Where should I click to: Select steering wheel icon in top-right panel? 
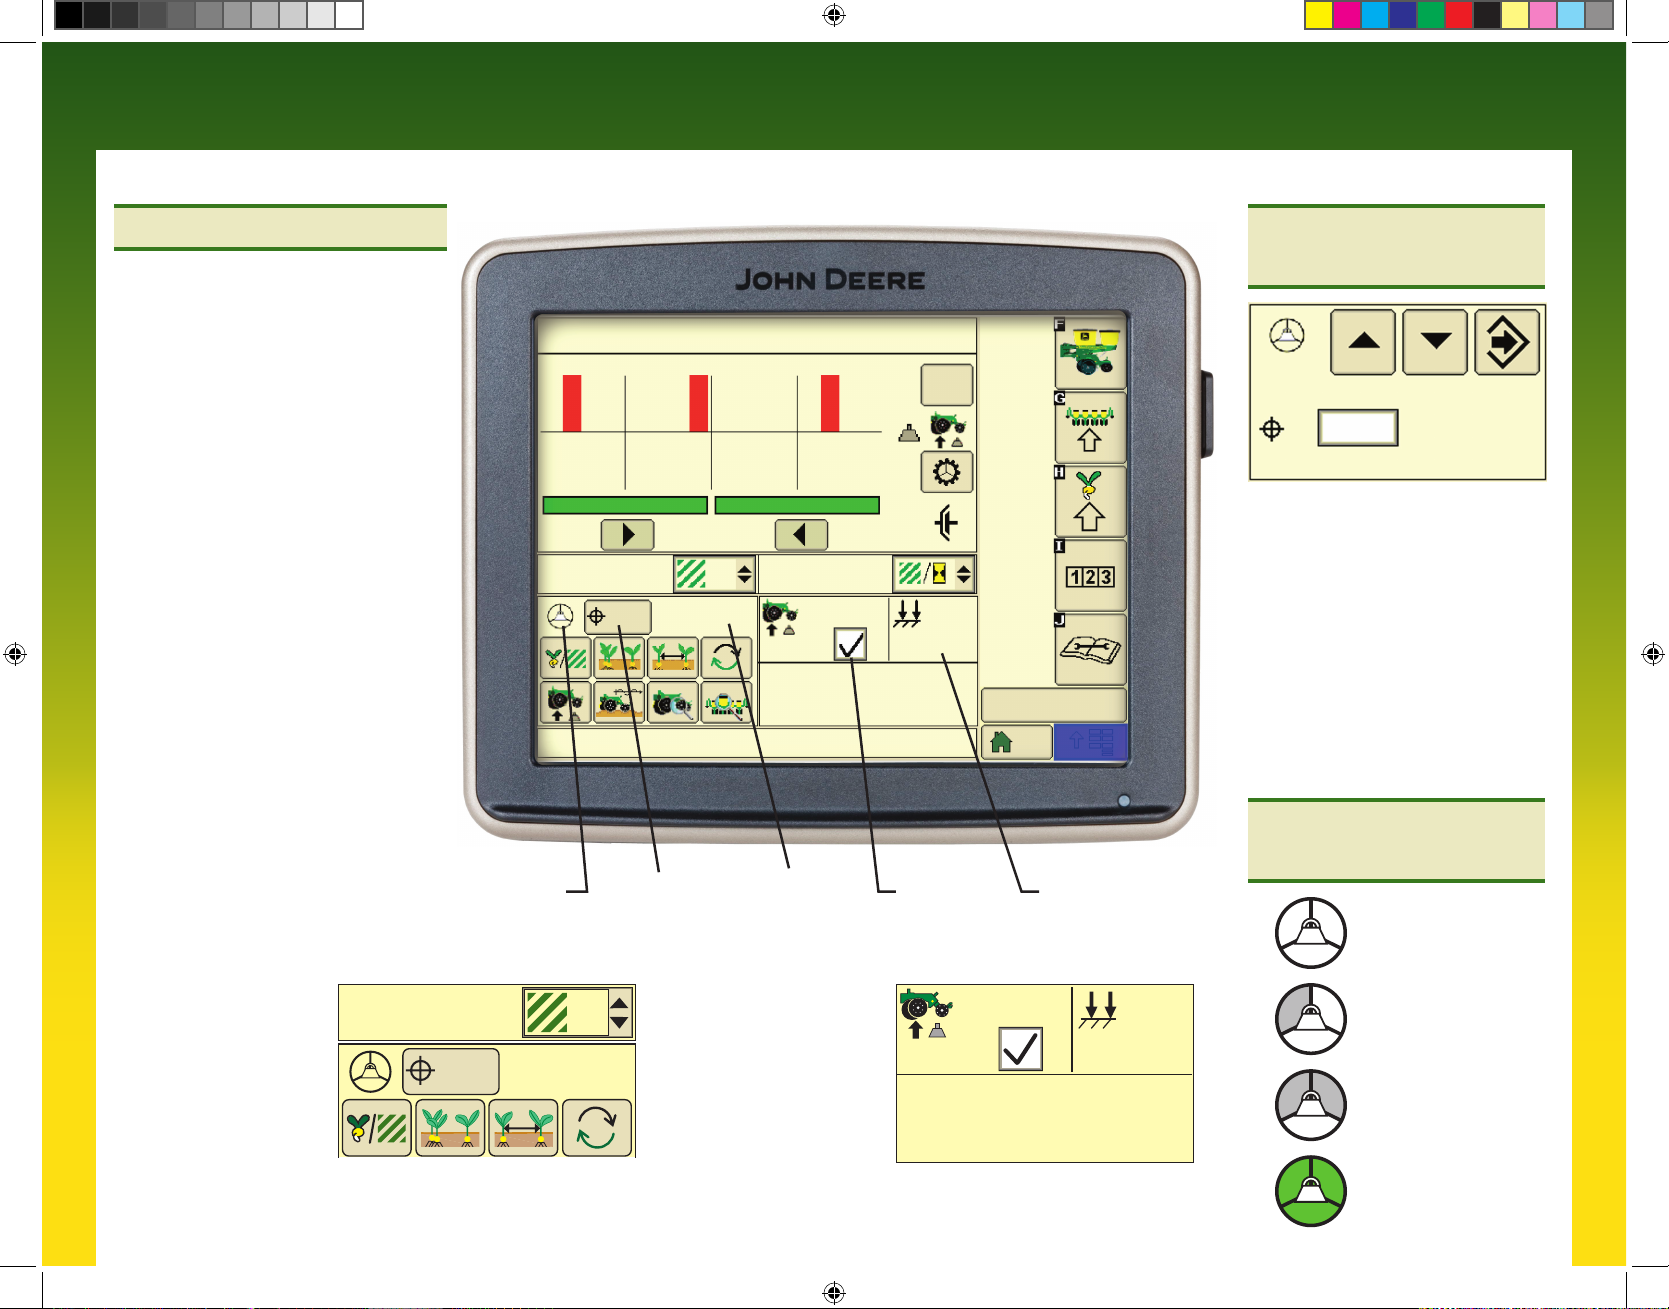[x=1287, y=335]
